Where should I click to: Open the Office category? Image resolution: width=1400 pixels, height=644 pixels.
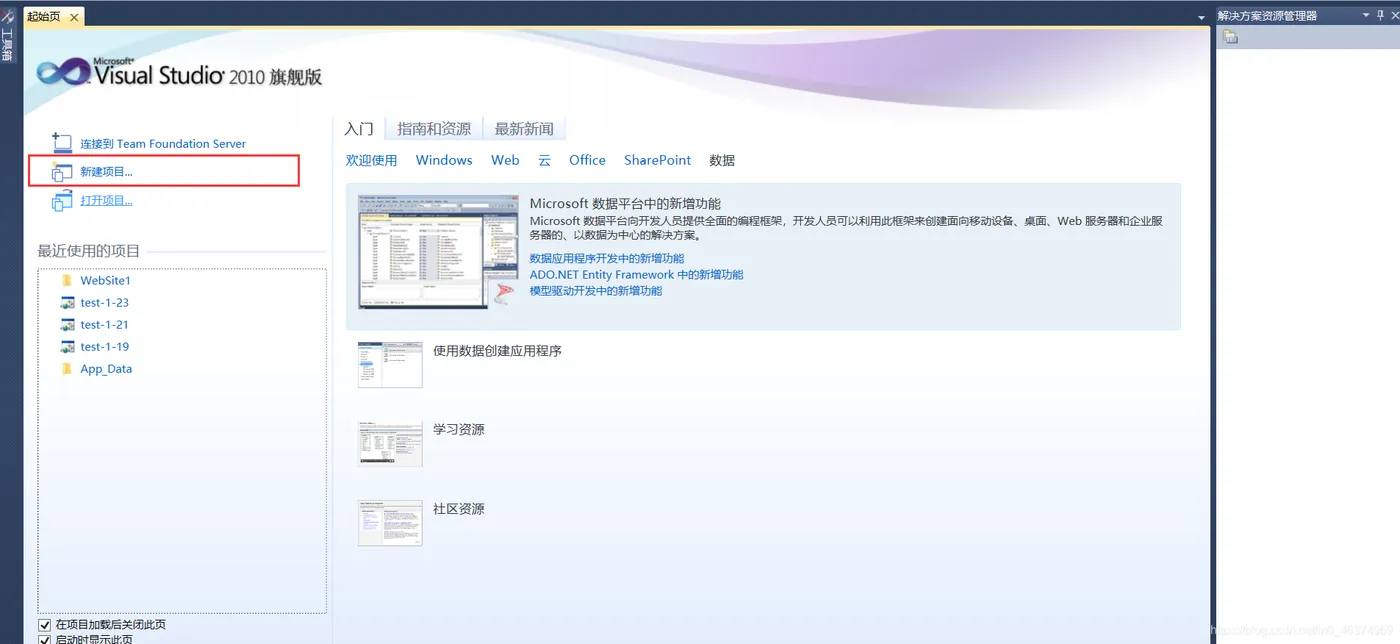click(x=588, y=160)
